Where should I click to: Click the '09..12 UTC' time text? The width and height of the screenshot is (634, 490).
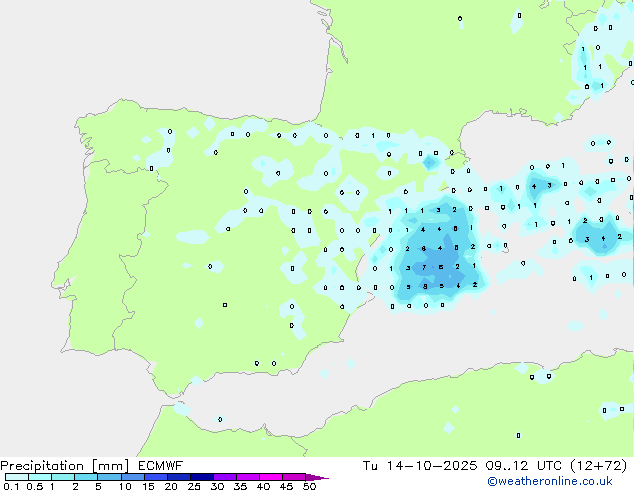pyautogui.click(x=524, y=466)
